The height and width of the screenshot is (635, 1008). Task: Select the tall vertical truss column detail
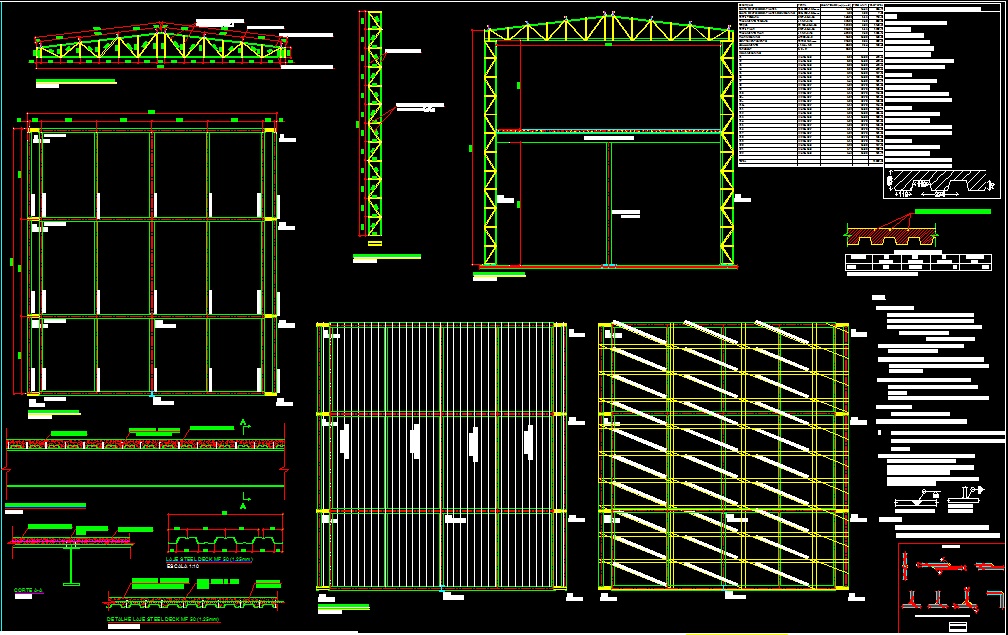(x=375, y=125)
